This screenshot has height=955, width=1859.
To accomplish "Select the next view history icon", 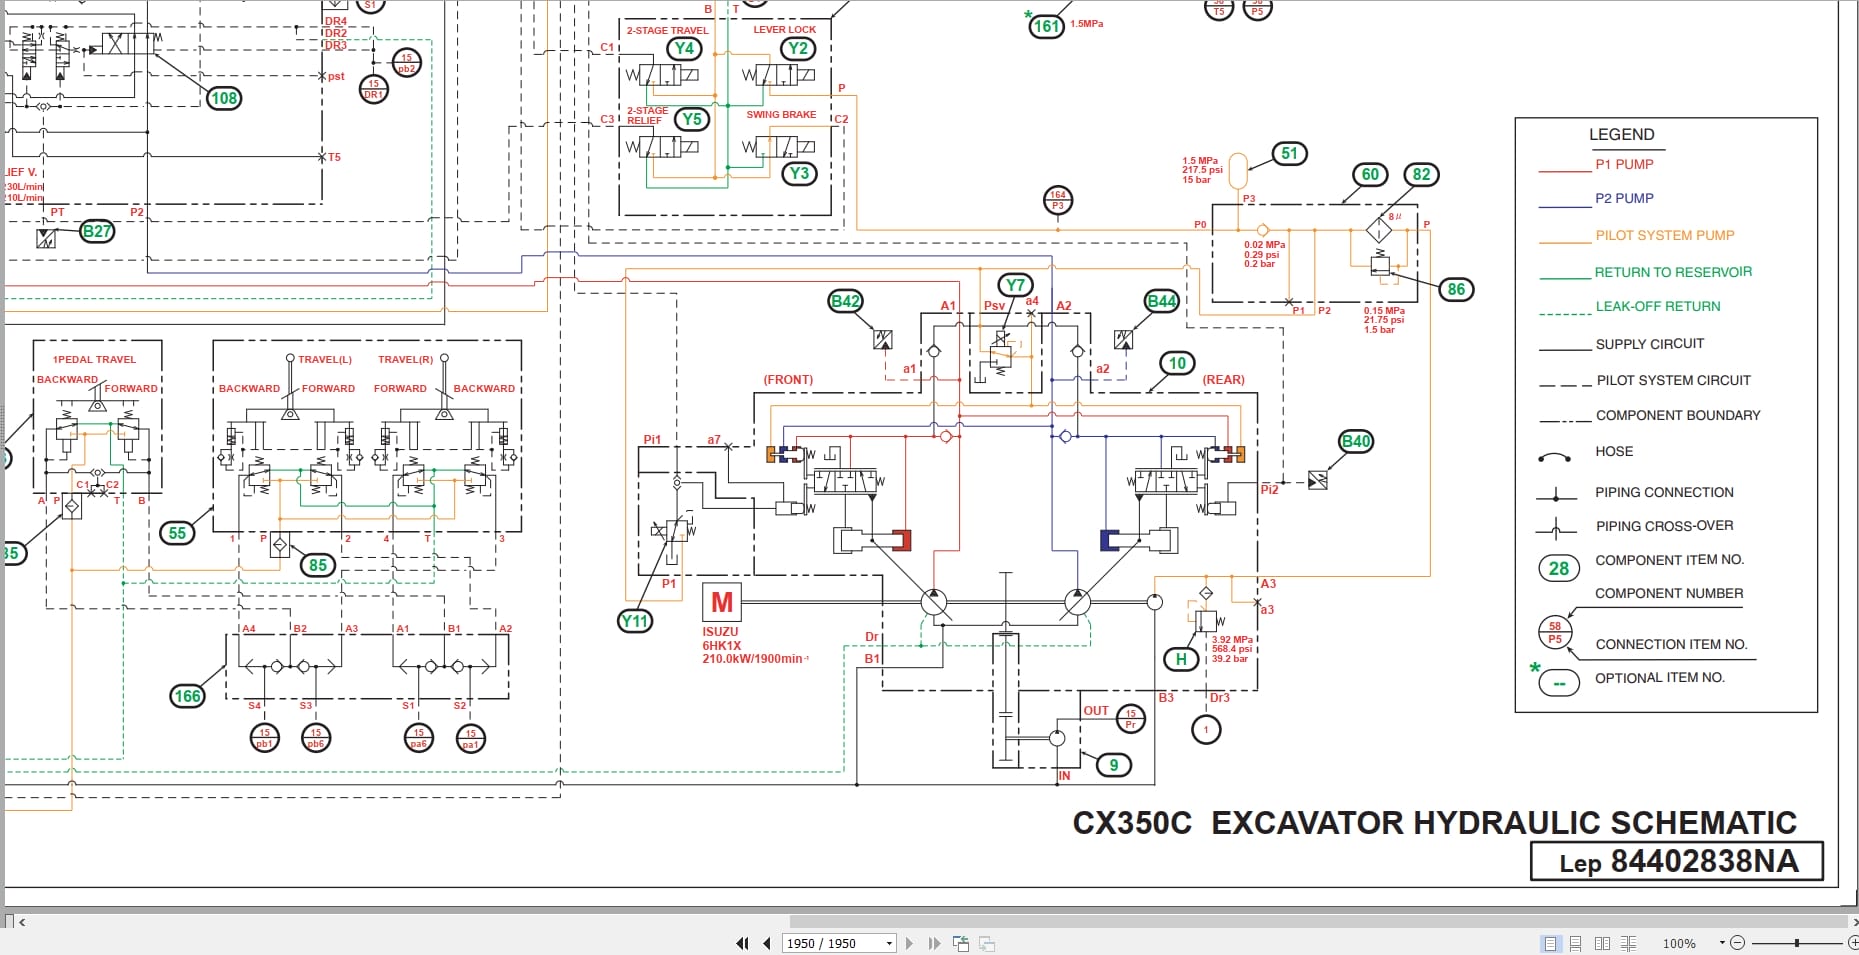I will pyautogui.click(x=988, y=943).
